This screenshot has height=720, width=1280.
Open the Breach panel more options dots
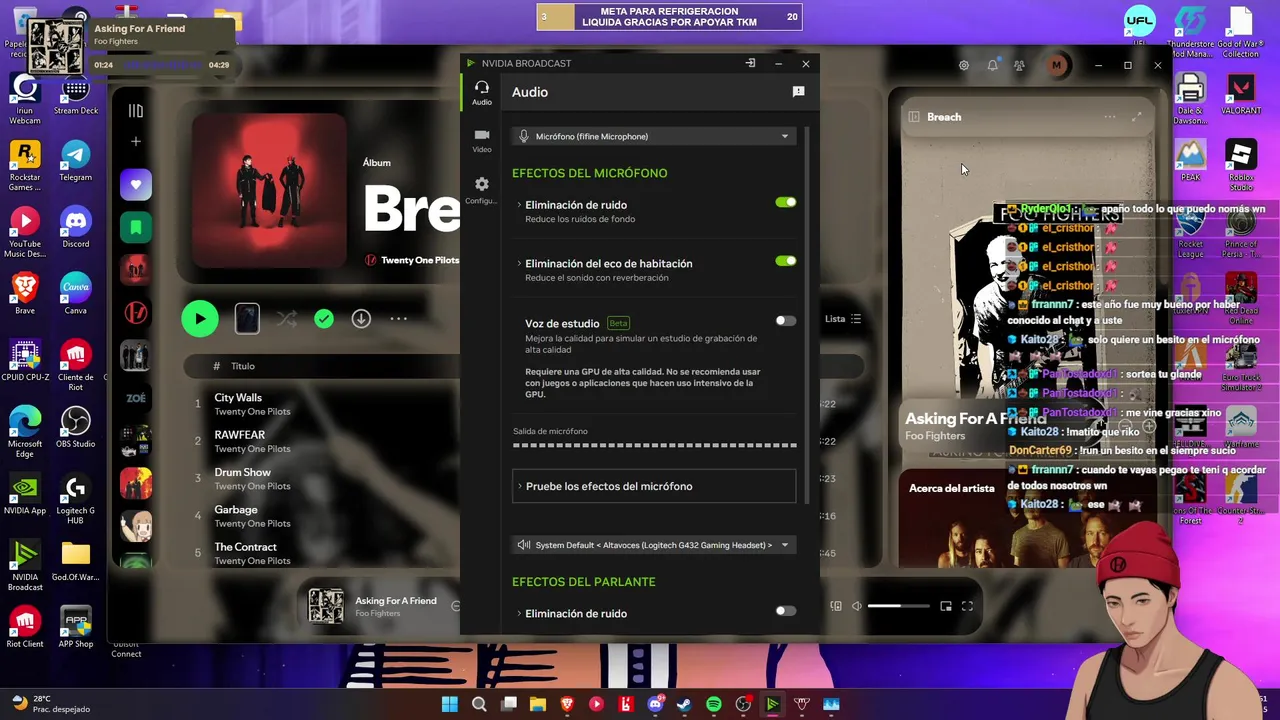click(1110, 117)
